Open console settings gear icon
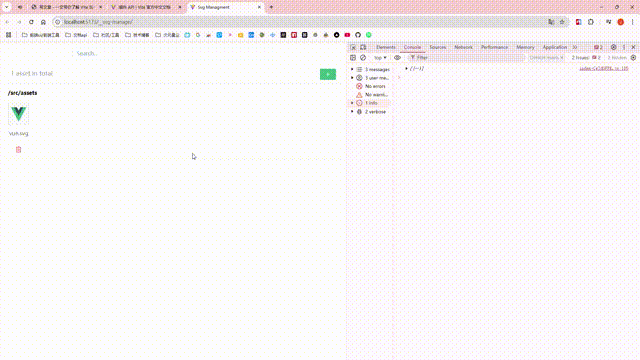Viewport: 640px width, 360px height. [633, 58]
